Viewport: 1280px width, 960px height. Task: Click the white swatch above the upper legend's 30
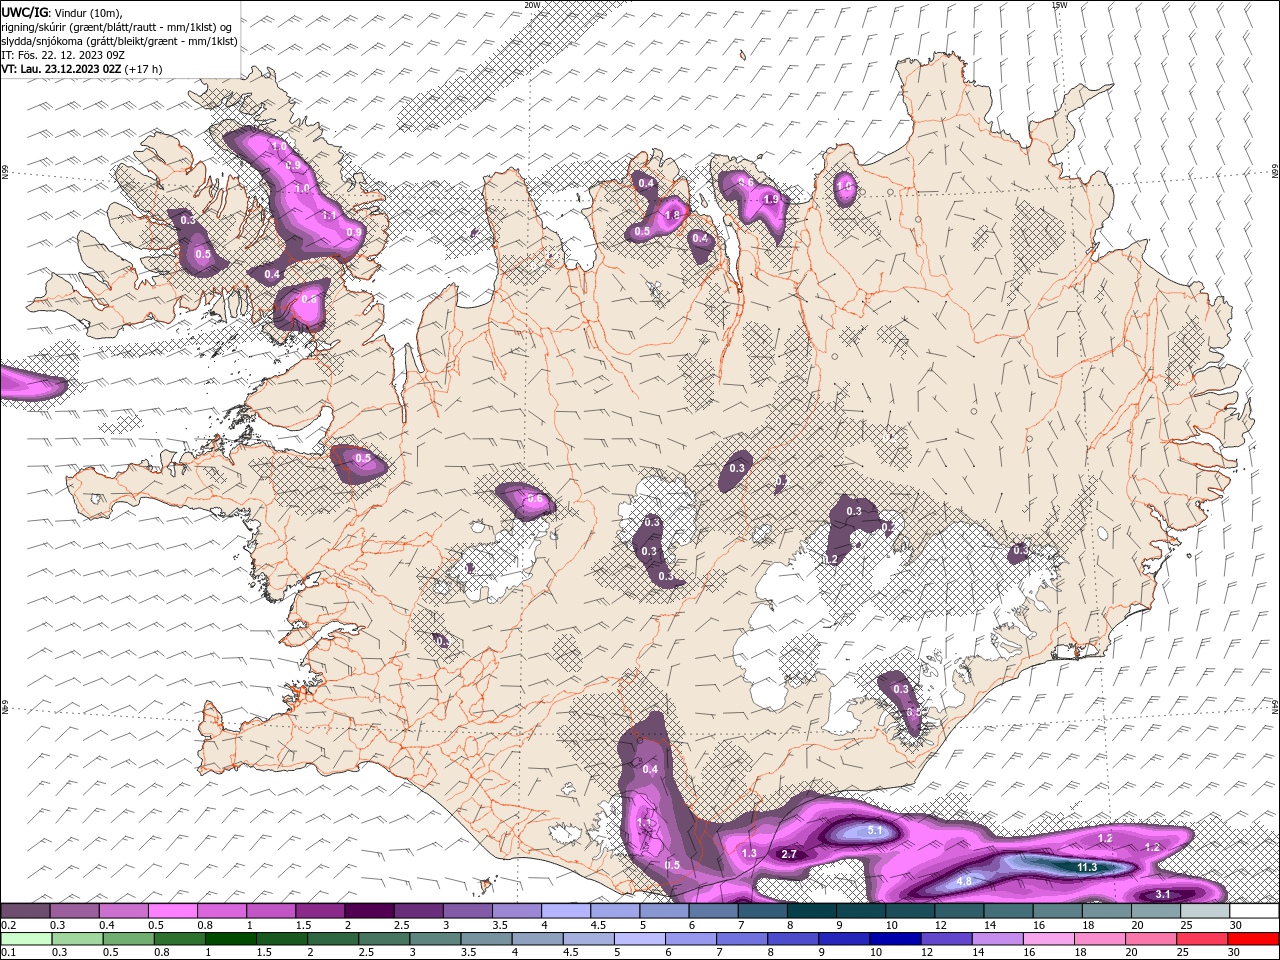point(1254,910)
